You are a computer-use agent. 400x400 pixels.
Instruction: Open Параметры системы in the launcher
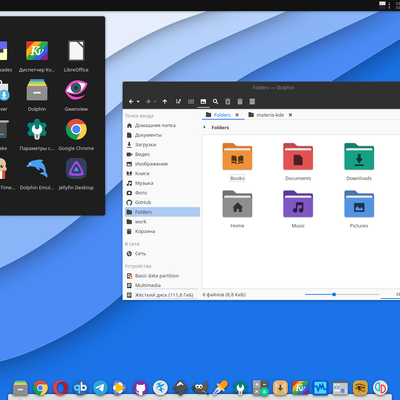click(37, 135)
